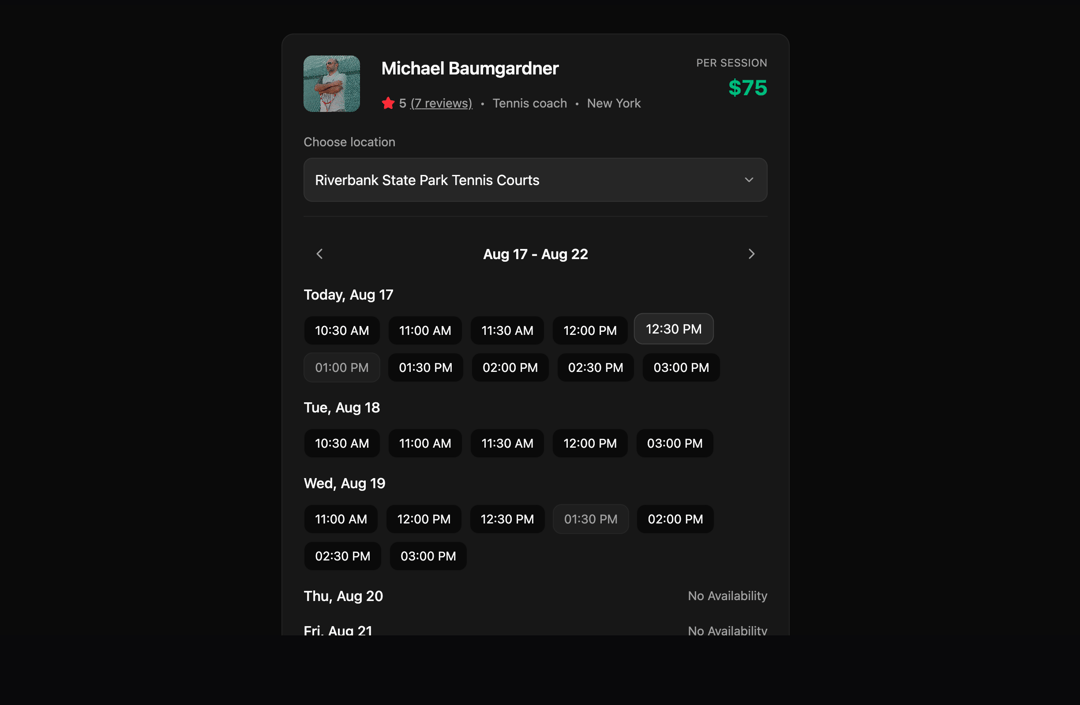Viewport: 1080px width, 705px height.
Task: Choose 02:30 PM slot on Today, Aug 17
Action: (x=596, y=368)
